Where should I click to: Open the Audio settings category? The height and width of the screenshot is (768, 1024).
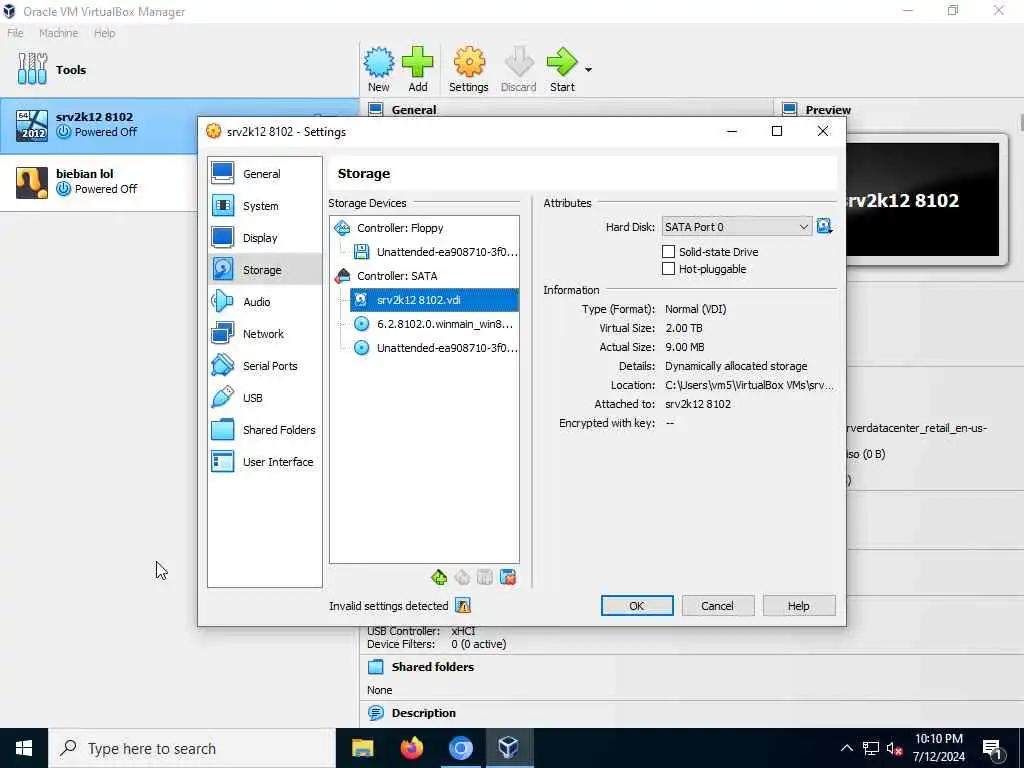(264, 302)
